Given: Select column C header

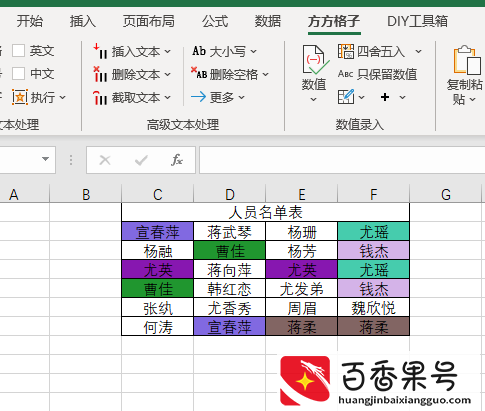Looking at the screenshot, I should (158, 194).
